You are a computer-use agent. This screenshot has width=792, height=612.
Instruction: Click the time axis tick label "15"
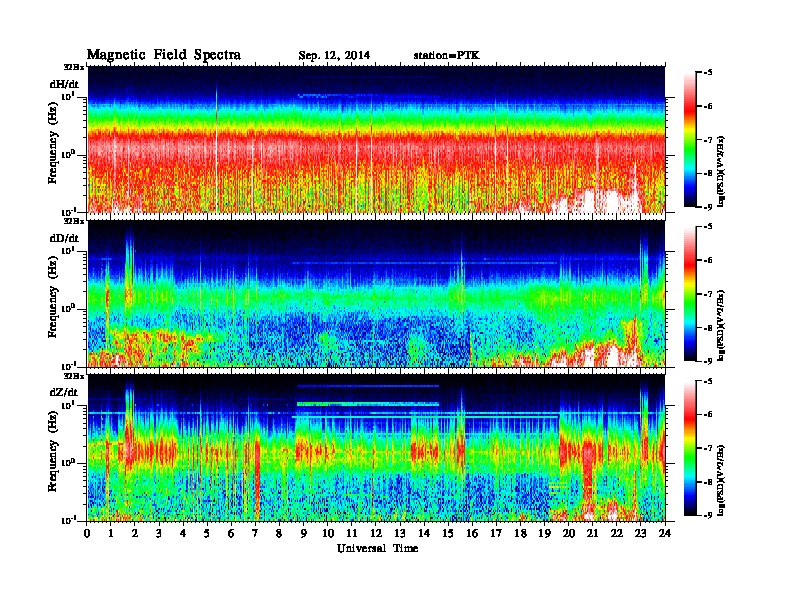pos(448,533)
